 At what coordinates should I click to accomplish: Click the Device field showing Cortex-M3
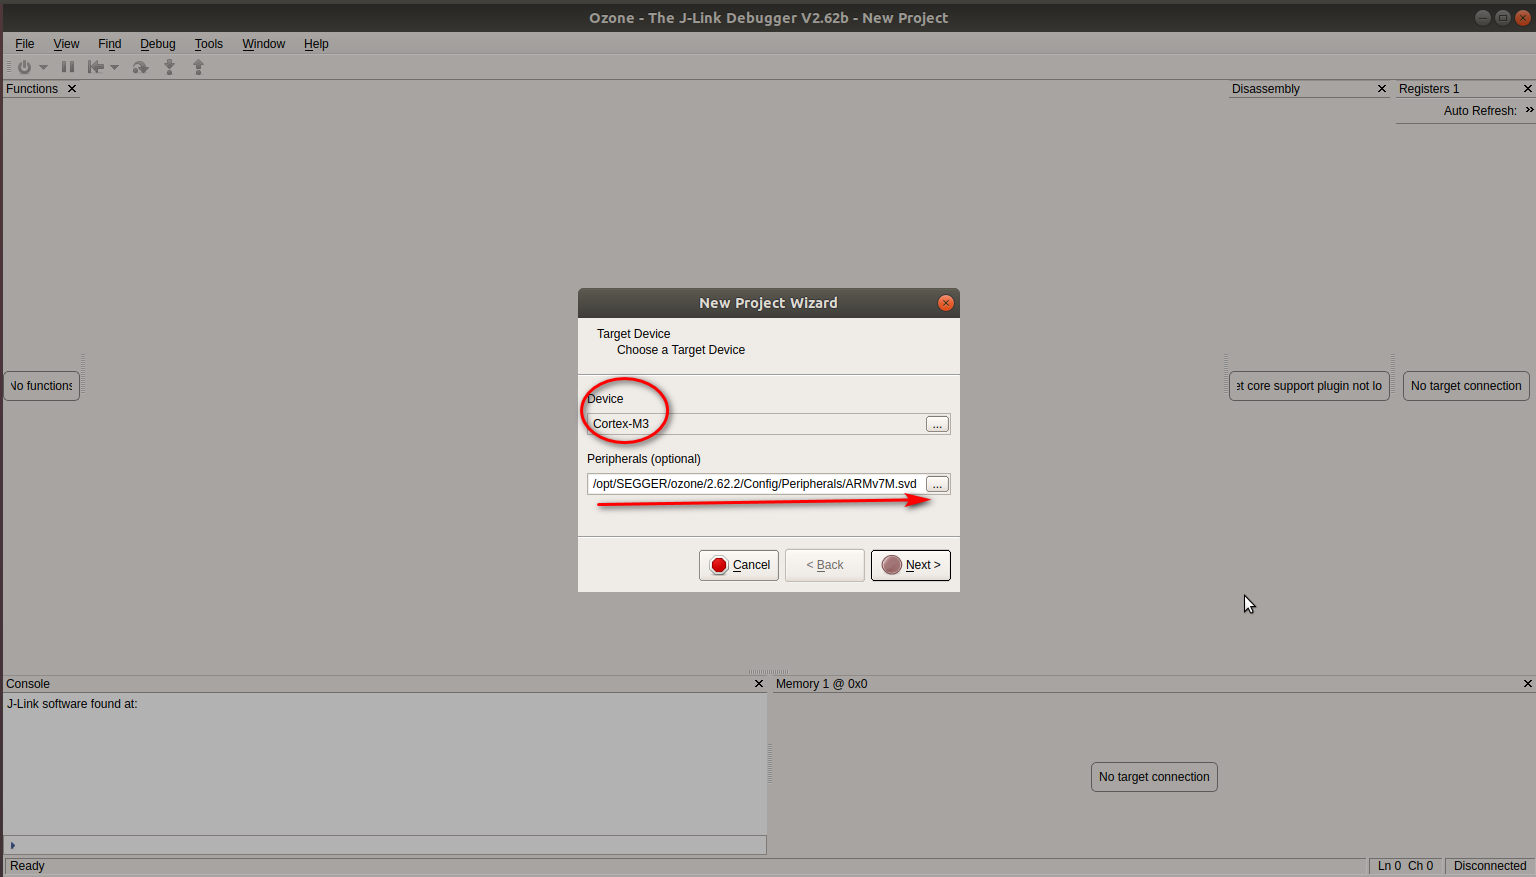coord(756,424)
